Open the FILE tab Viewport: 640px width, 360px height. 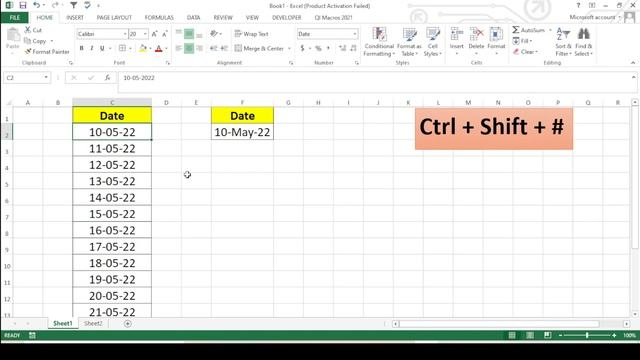point(15,18)
